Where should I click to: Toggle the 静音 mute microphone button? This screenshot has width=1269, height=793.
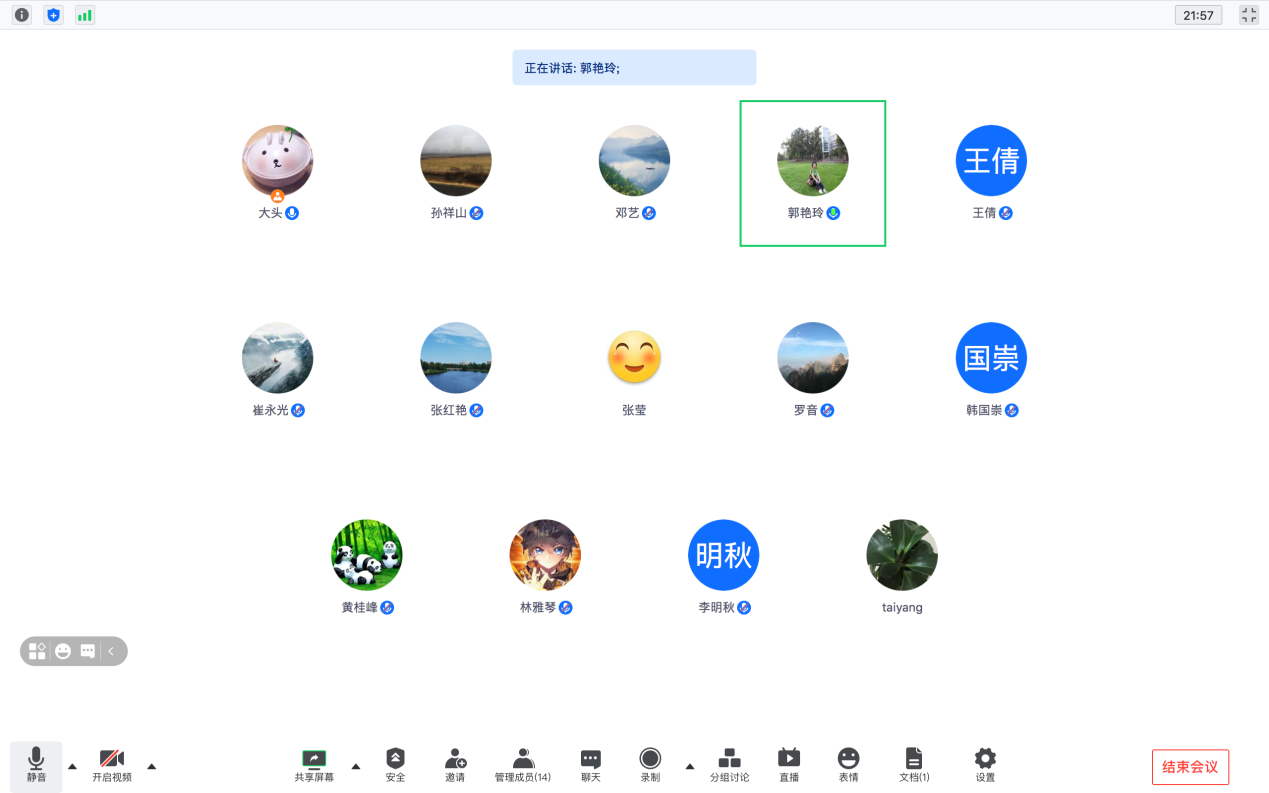pos(36,765)
